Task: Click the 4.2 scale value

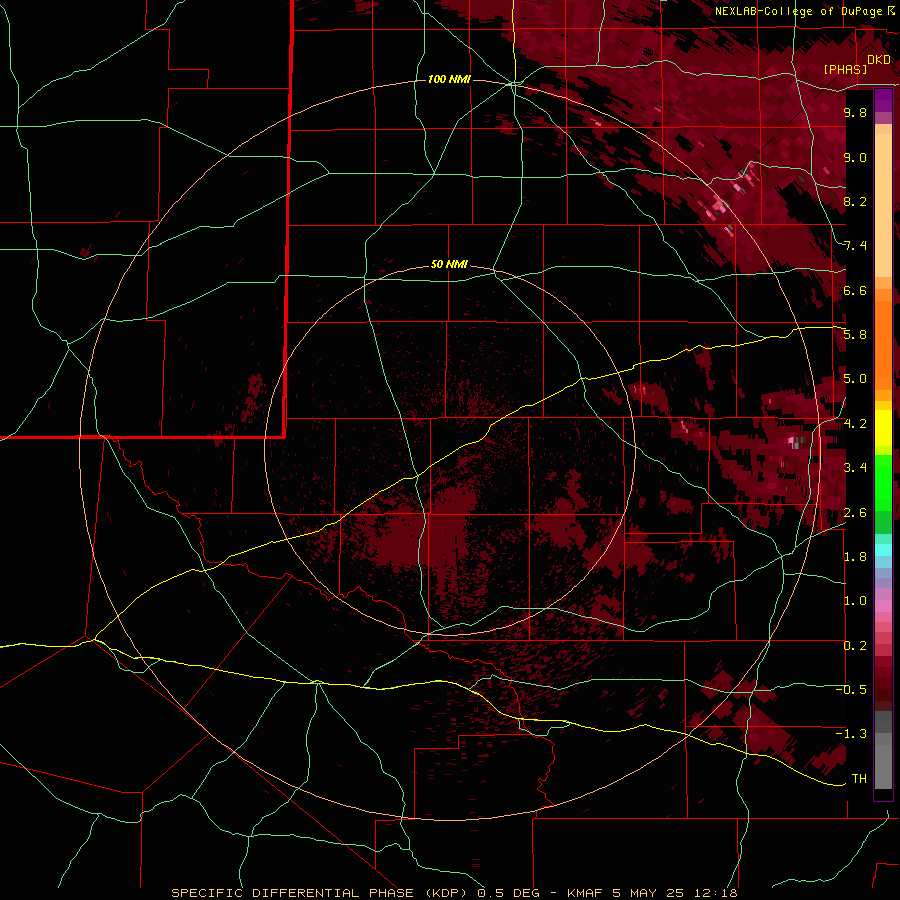Action: tap(855, 424)
